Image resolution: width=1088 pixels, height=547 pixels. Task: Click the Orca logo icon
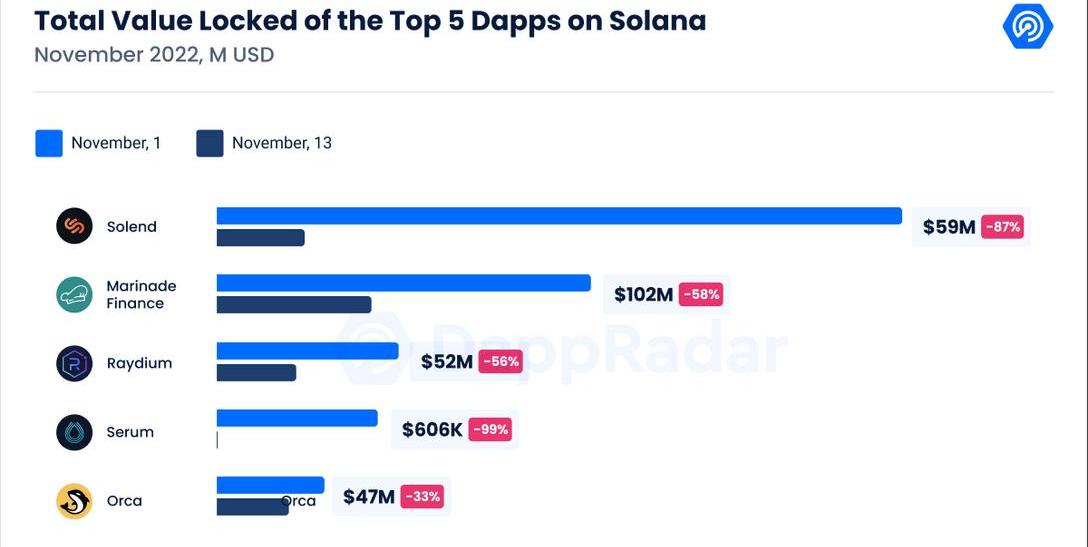coord(74,501)
